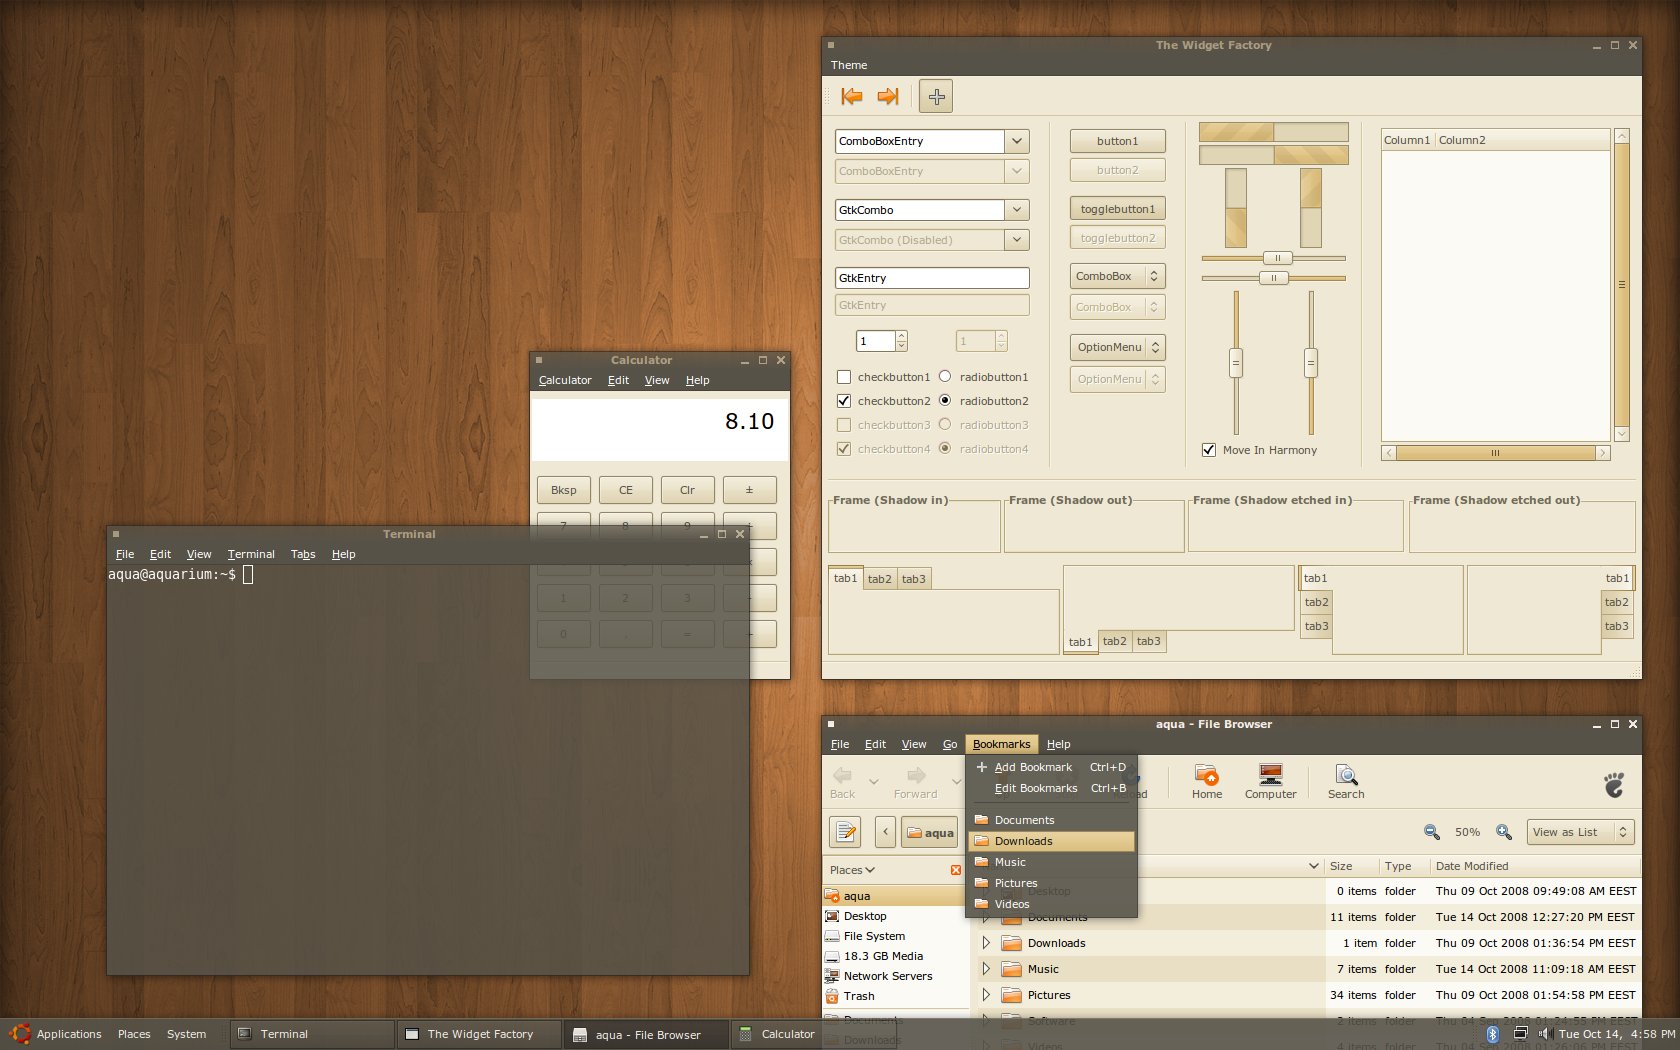Click the Bluetooth icon in the system tray
The height and width of the screenshot is (1050, 1680).
pos(1492,1034)
